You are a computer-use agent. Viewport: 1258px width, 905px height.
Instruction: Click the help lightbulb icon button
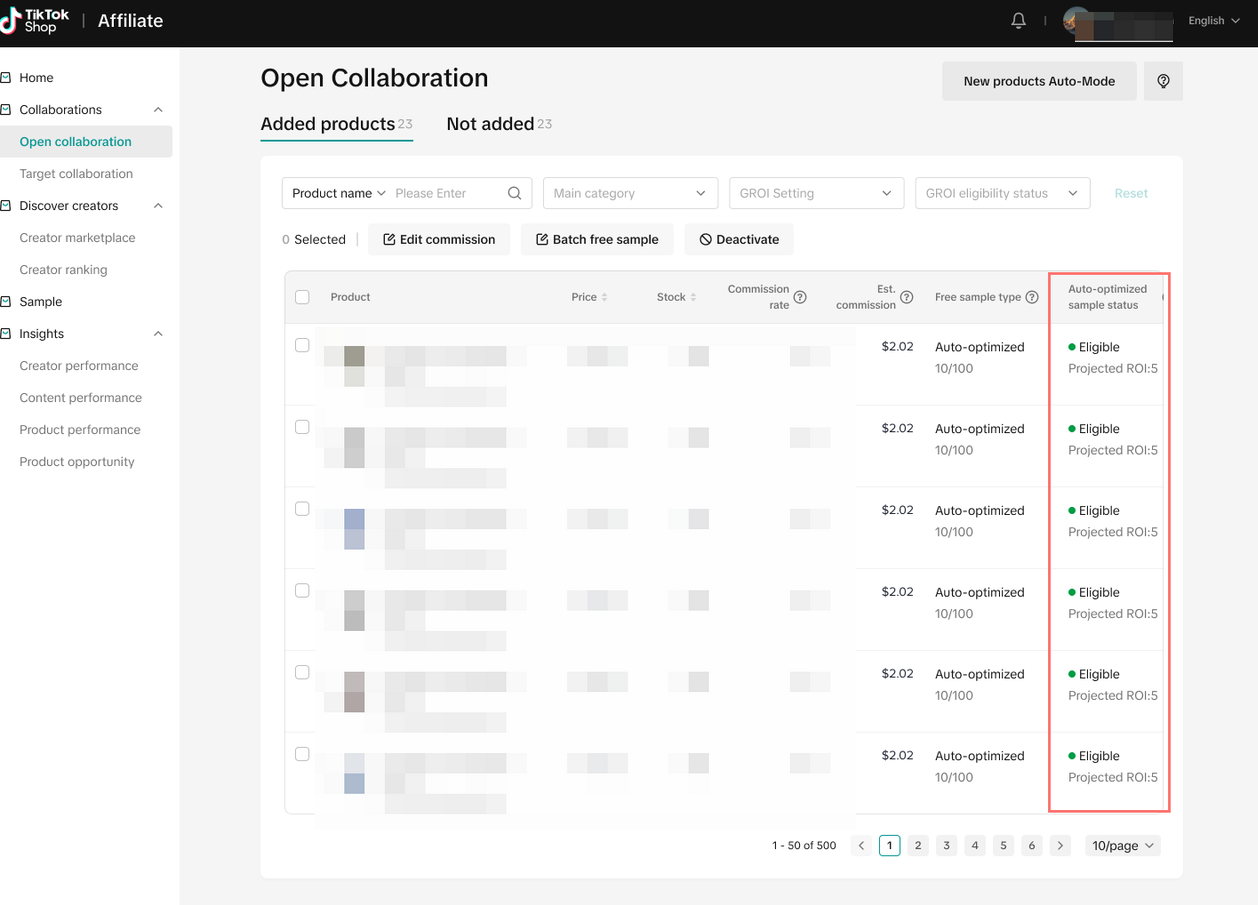click(x=1163, y=81)
